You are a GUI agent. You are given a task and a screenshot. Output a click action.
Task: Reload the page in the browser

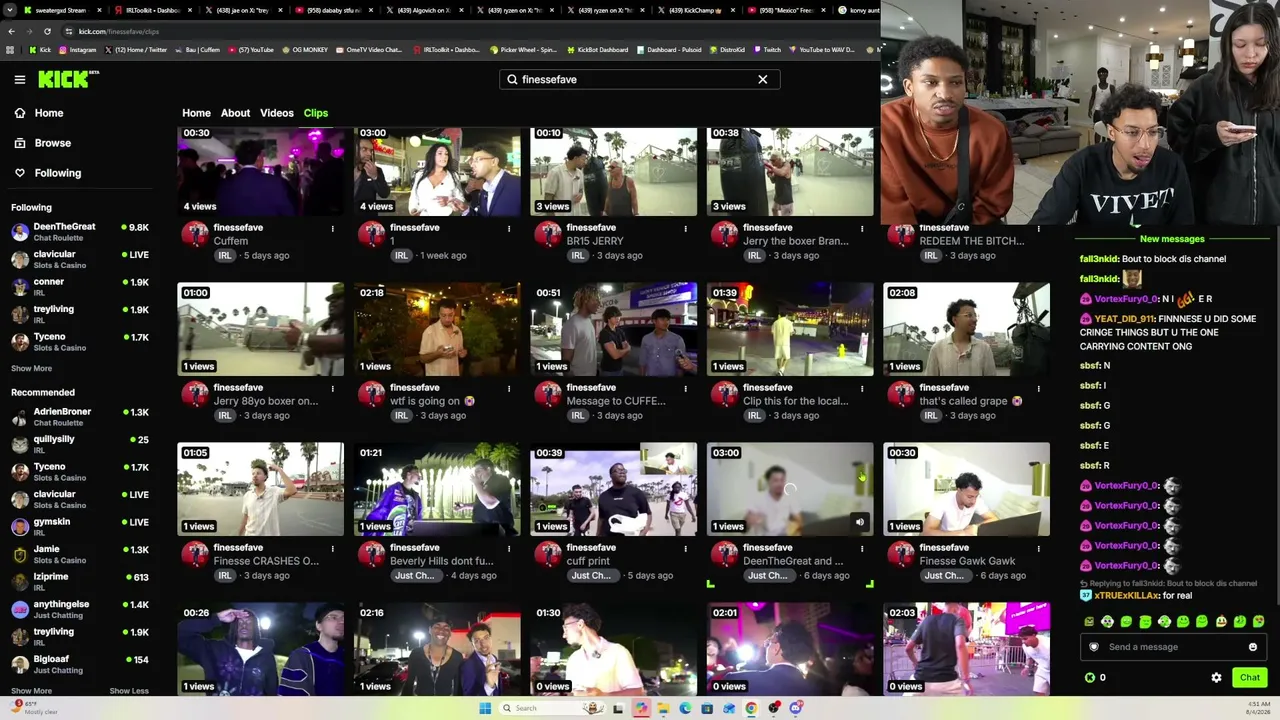[47, 31]
